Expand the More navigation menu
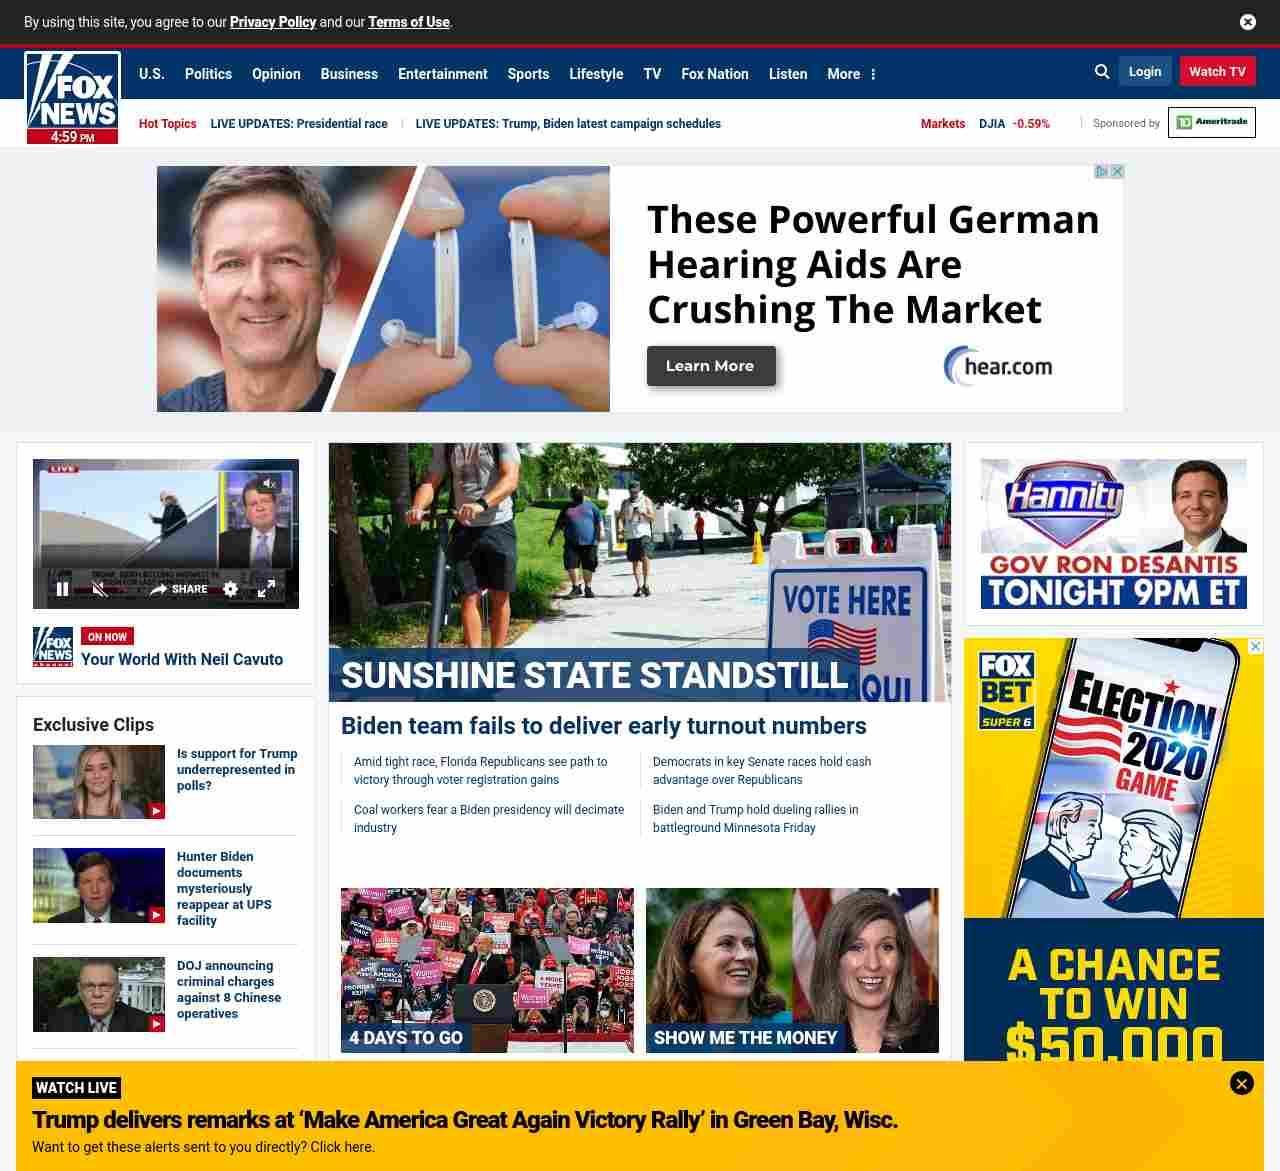Screen dimensions: 1280x1171 [x=851, y=74]
